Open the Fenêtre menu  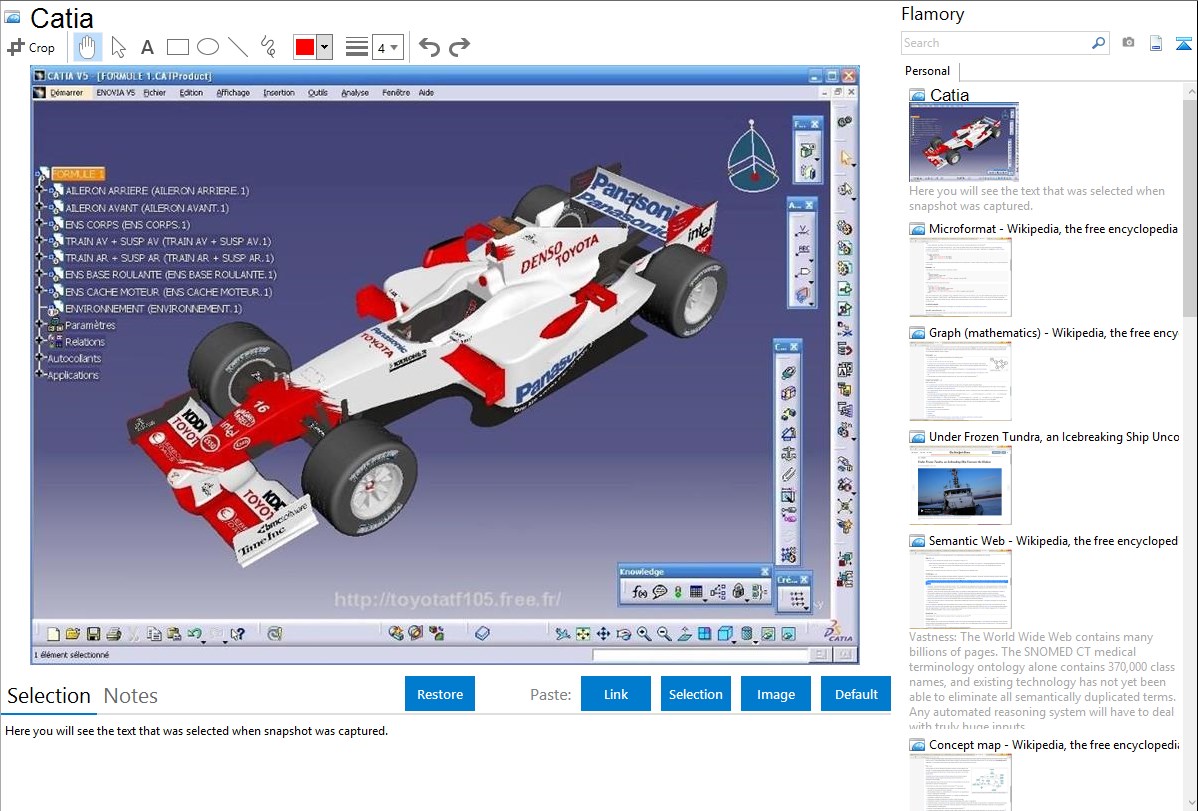(x=396, y=92)
